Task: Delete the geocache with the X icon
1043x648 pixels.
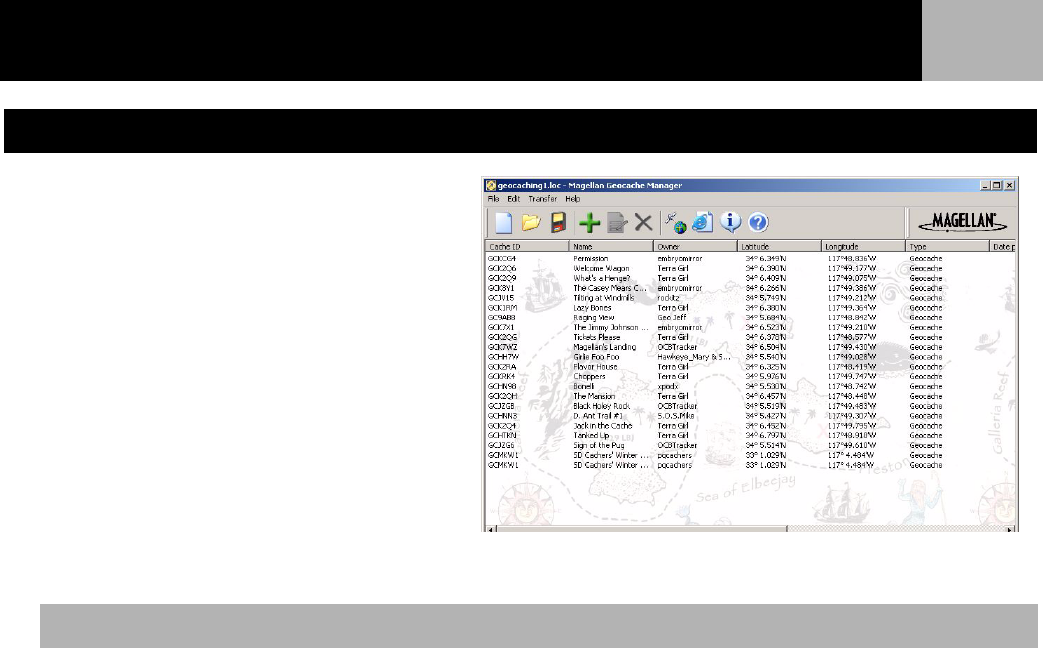Action: pos(643,222)
